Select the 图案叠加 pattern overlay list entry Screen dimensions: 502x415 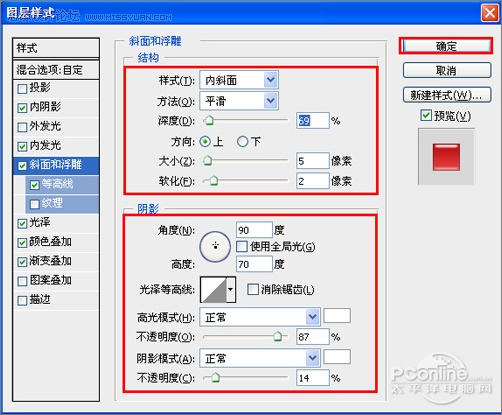56,281
